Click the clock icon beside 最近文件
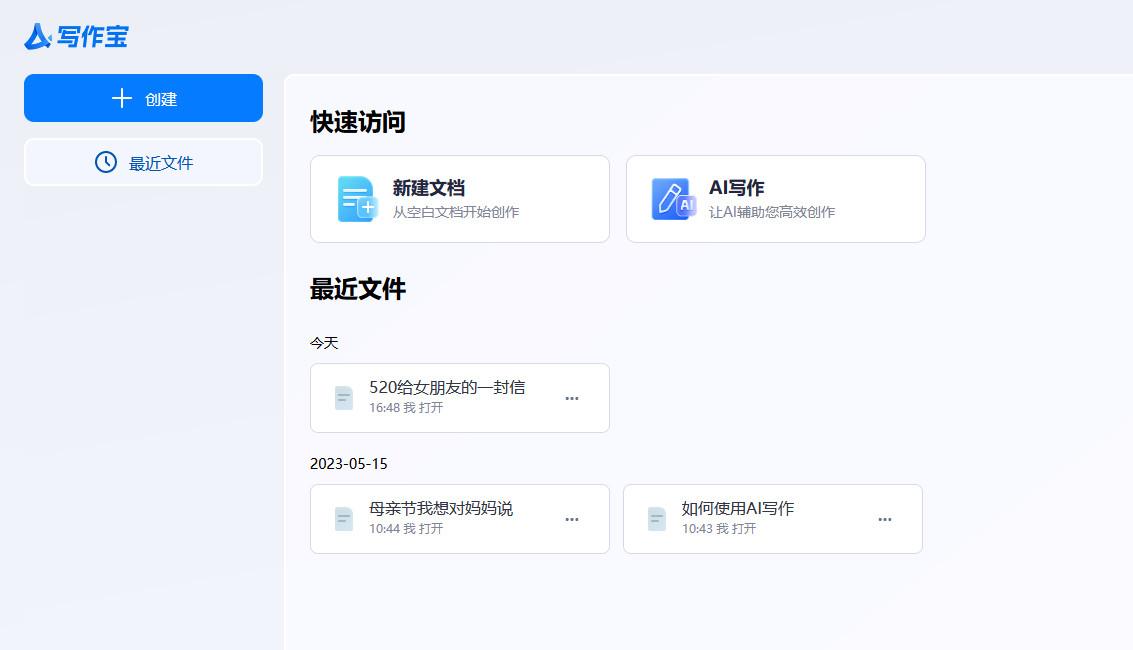Screen dimensions: 1133x650 tap(105, 162)
